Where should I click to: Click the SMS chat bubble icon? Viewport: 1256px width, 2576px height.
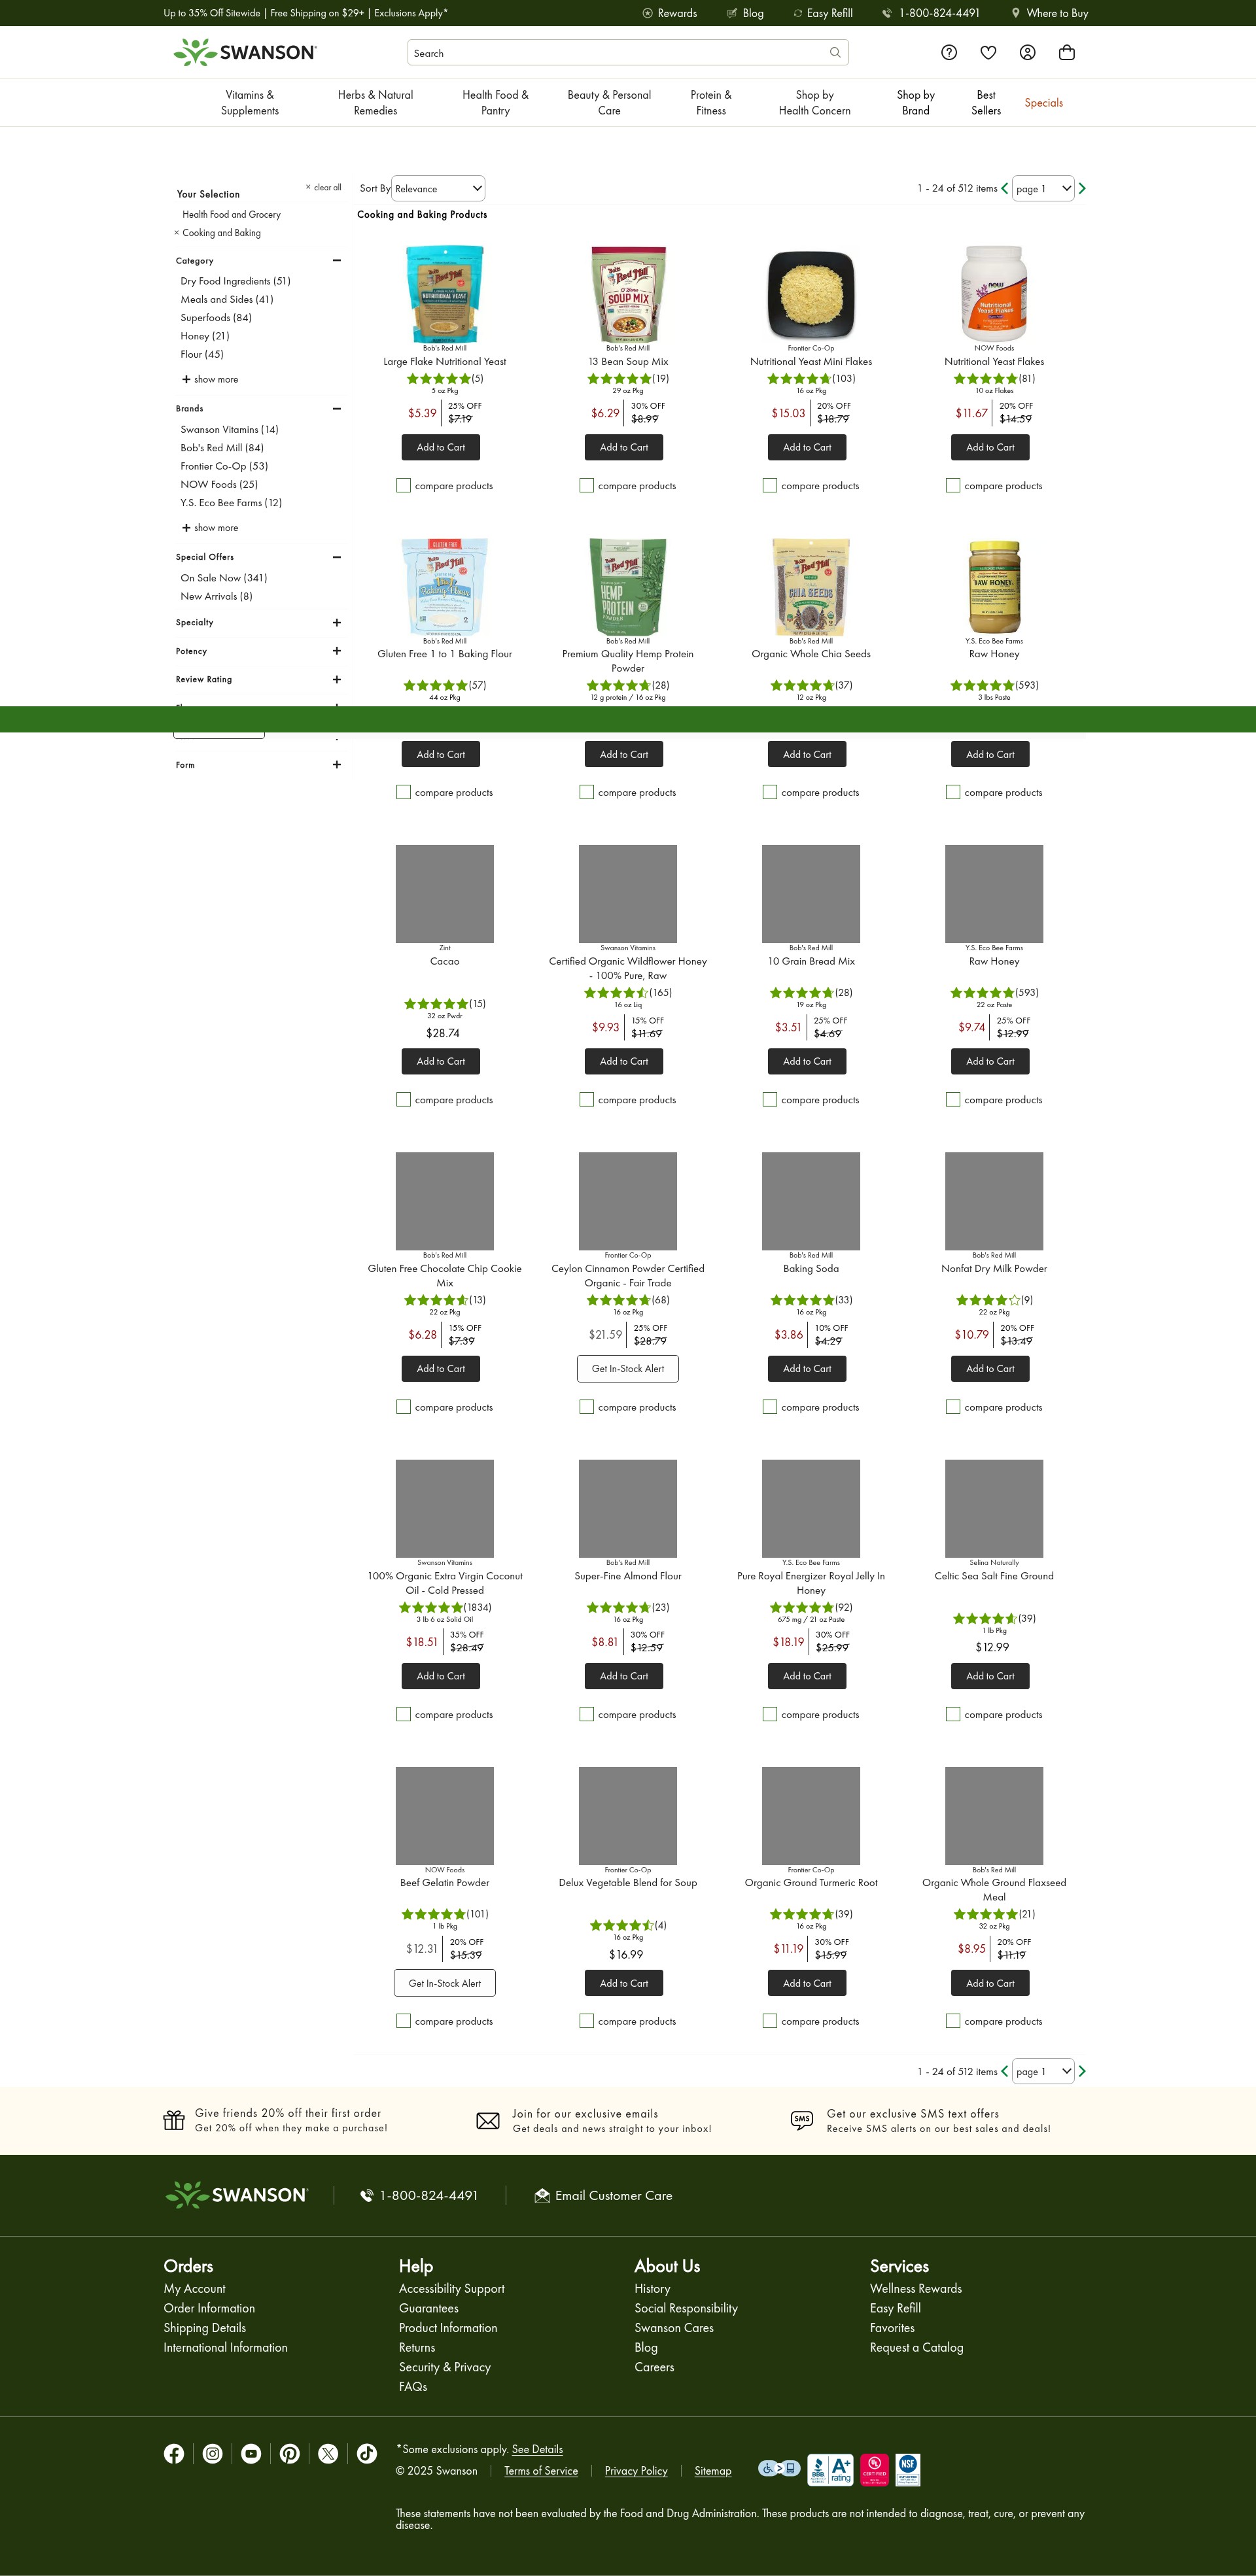(x=802, y=2120)
